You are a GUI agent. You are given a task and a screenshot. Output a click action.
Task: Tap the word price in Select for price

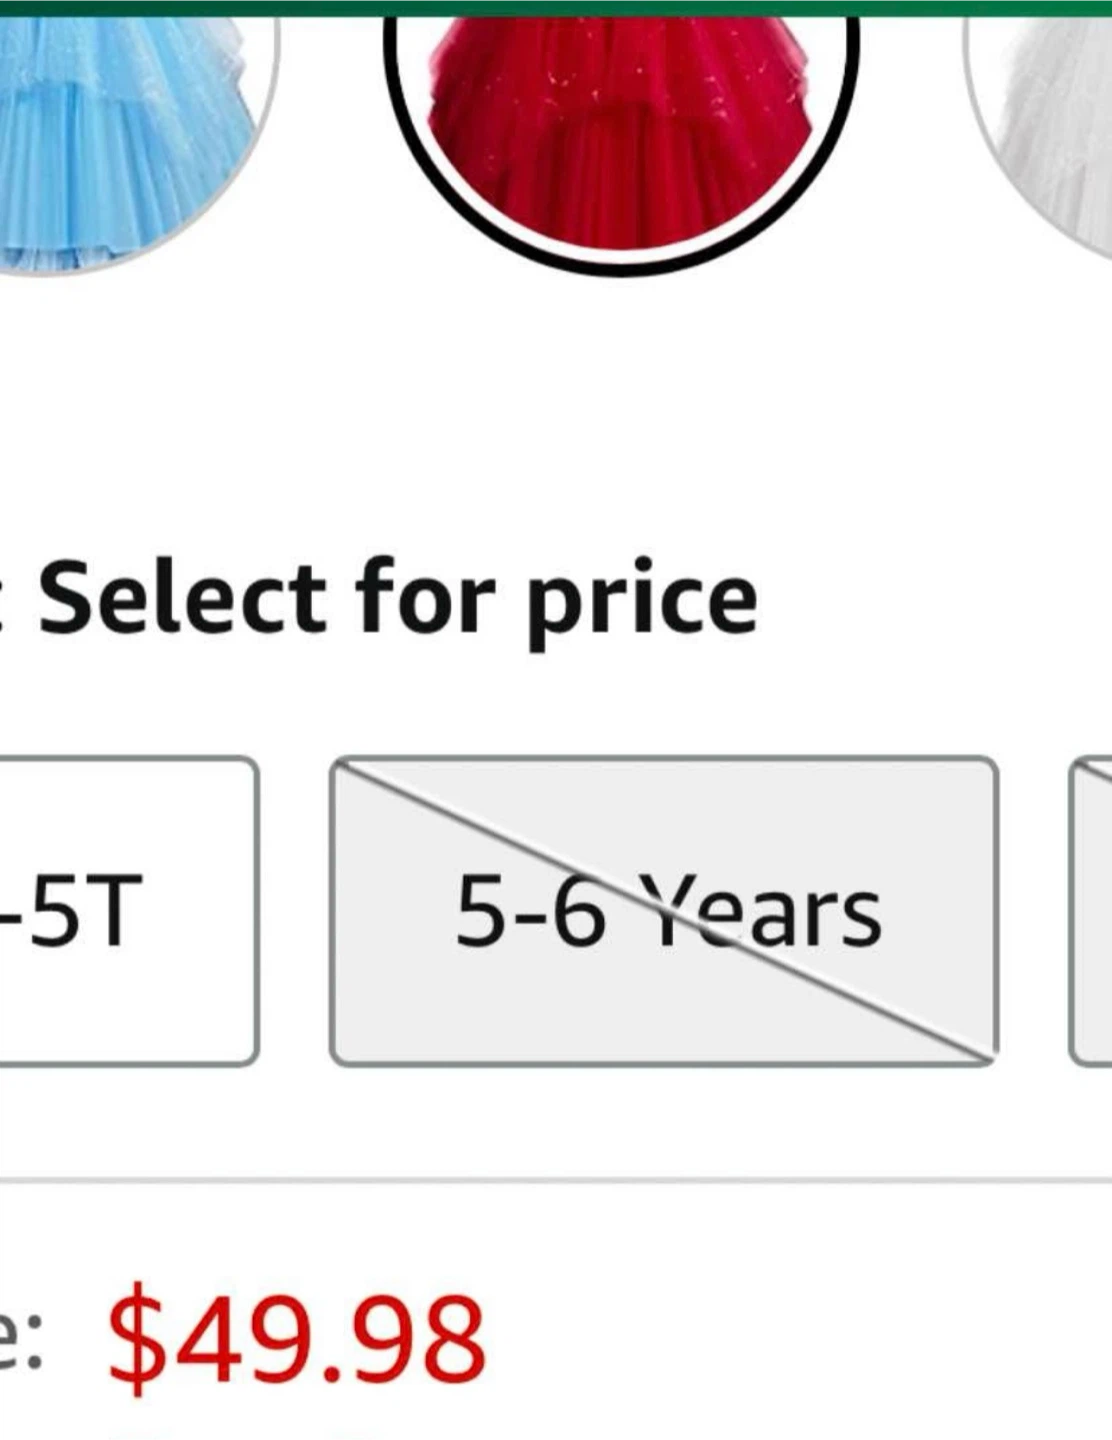click(x=642, y=604)
